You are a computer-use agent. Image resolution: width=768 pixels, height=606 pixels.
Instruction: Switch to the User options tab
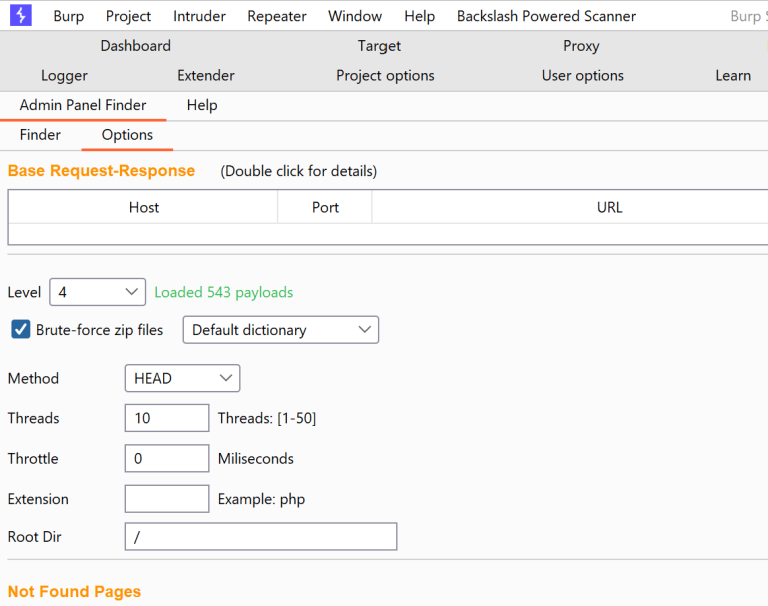(583, 75)
